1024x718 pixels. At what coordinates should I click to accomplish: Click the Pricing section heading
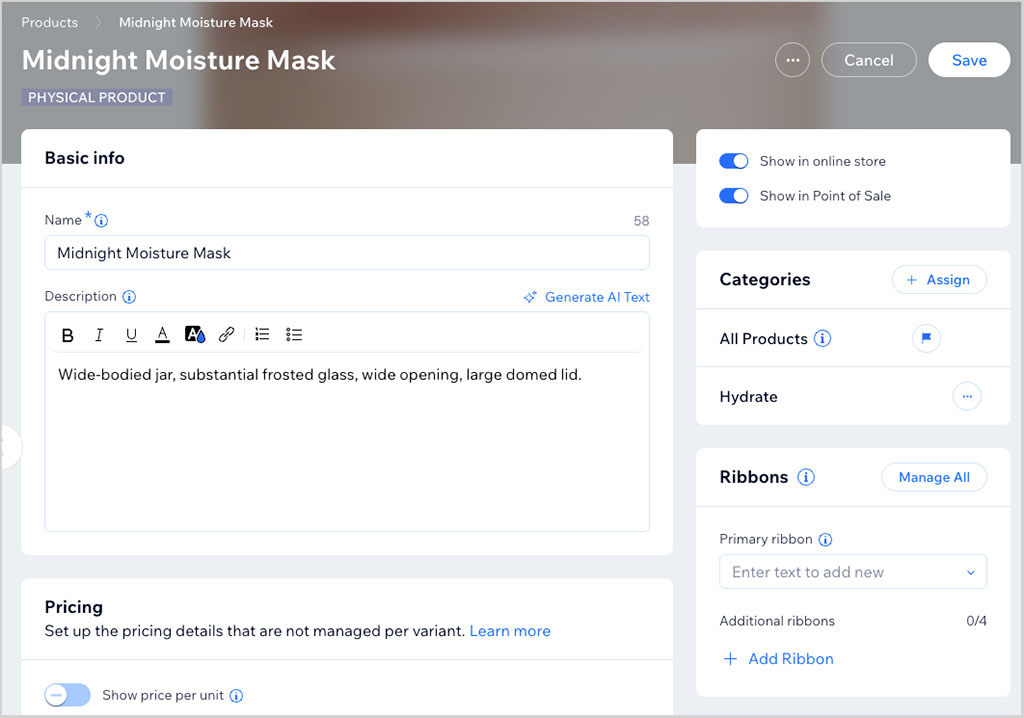tap(74, 608)
